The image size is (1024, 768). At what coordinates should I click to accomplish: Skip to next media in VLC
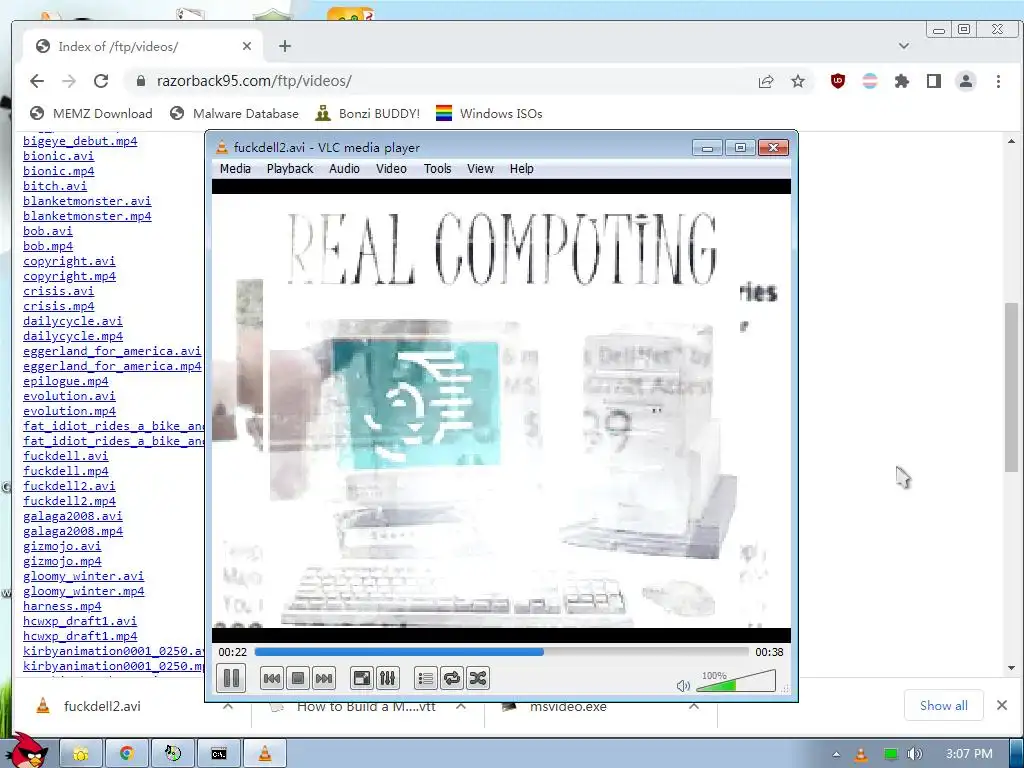pos(324,679)
